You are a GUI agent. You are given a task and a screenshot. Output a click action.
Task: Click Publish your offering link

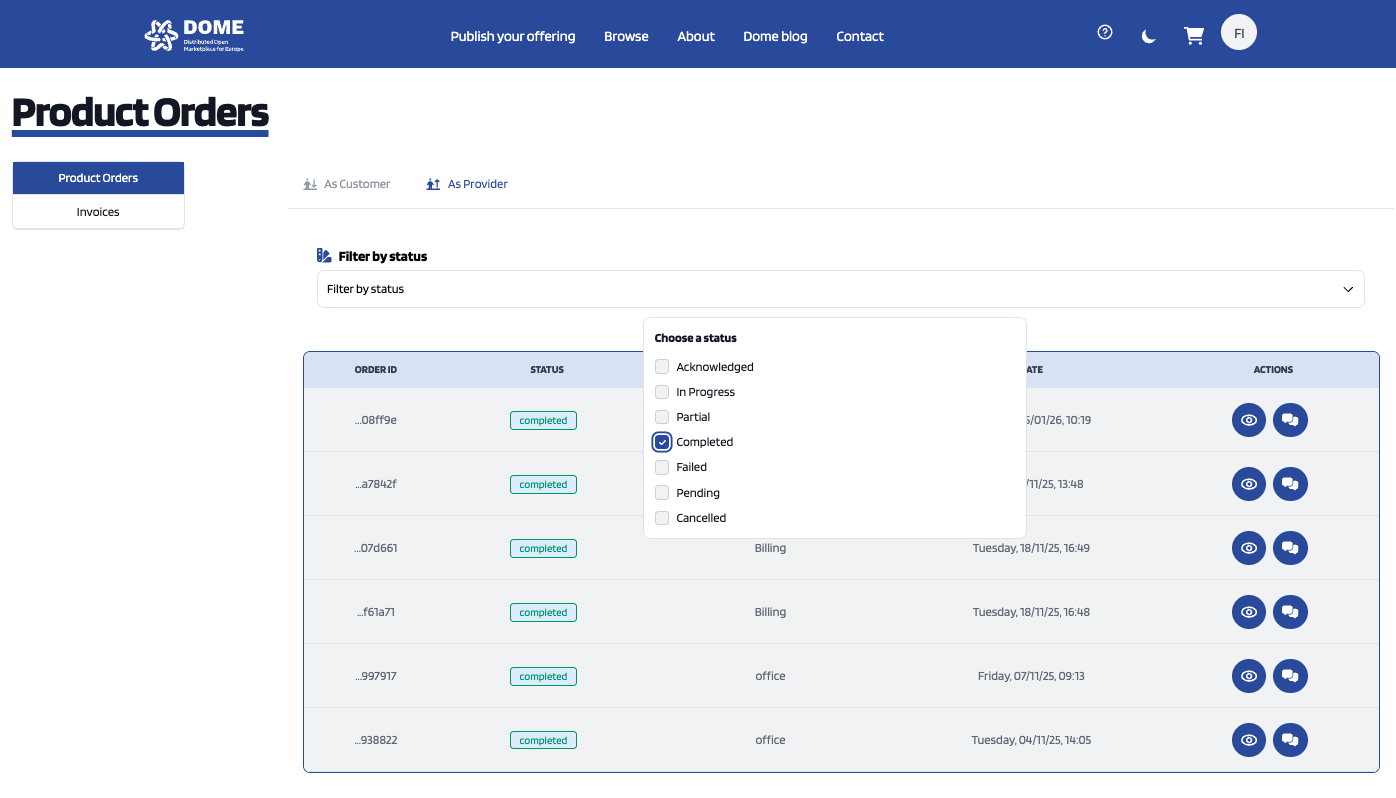point(512,36)
